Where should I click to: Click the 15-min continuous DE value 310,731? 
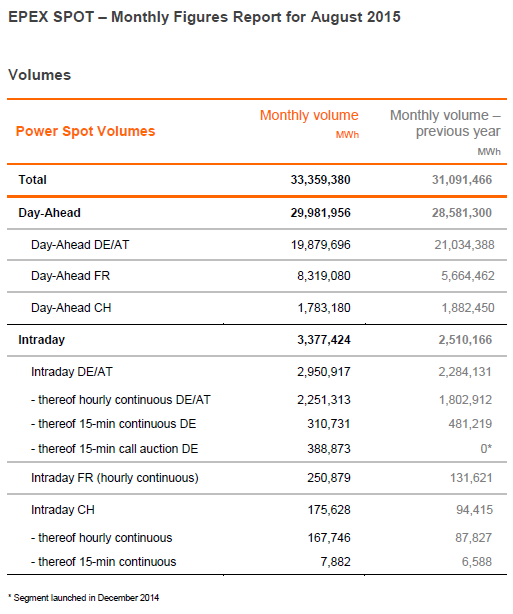(329, 424)
